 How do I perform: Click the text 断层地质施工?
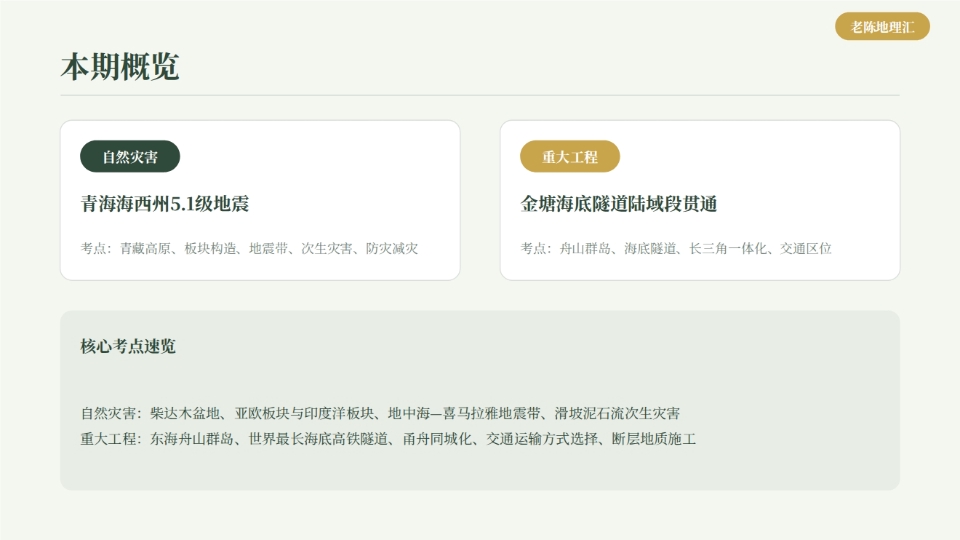pyautogui.click(x=654, y=439)
